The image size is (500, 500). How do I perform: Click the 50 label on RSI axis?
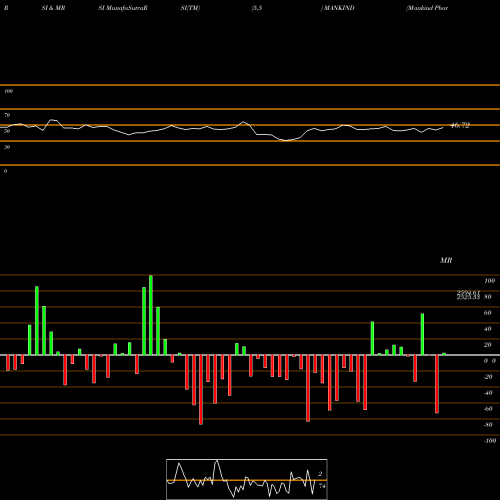point(7,131)
